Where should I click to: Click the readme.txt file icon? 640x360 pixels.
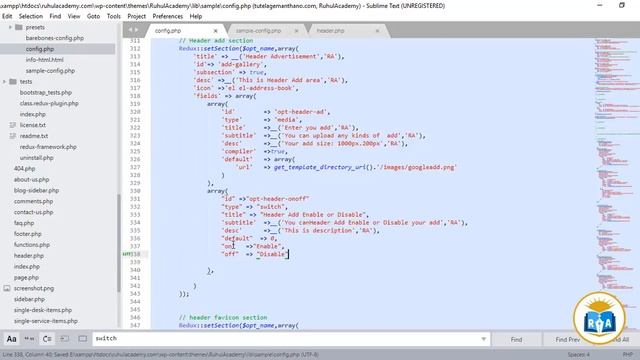13,136
